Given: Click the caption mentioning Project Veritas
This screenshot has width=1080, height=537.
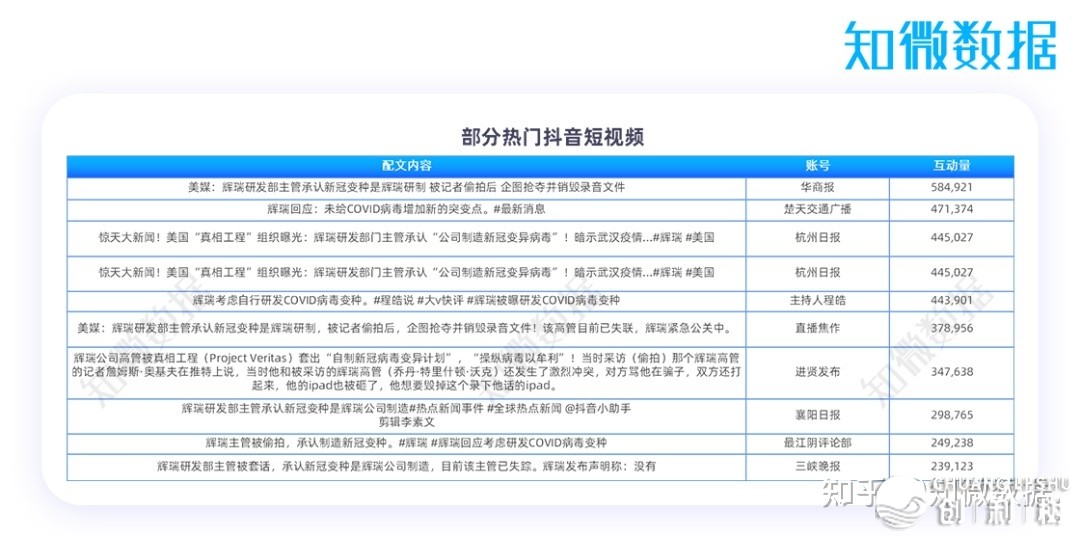Looking at the screenshot, I should tap(406, 372).
